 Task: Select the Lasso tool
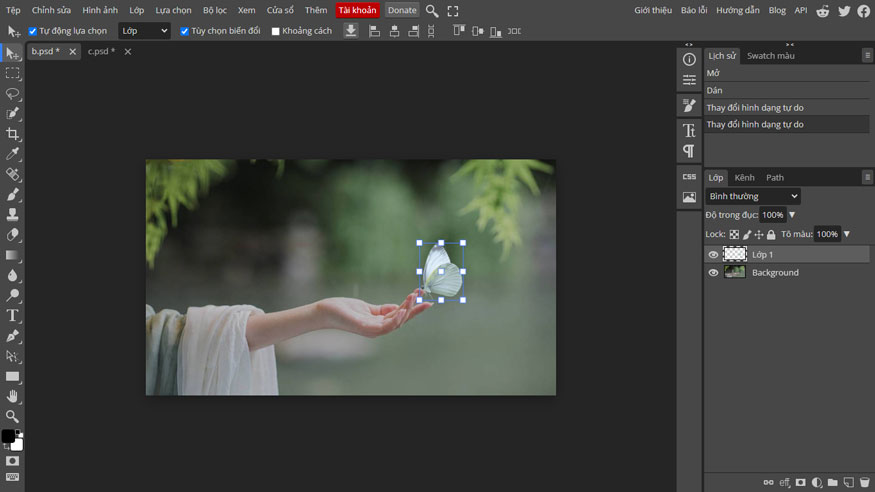pyautogui.click(x=13, y=93)
